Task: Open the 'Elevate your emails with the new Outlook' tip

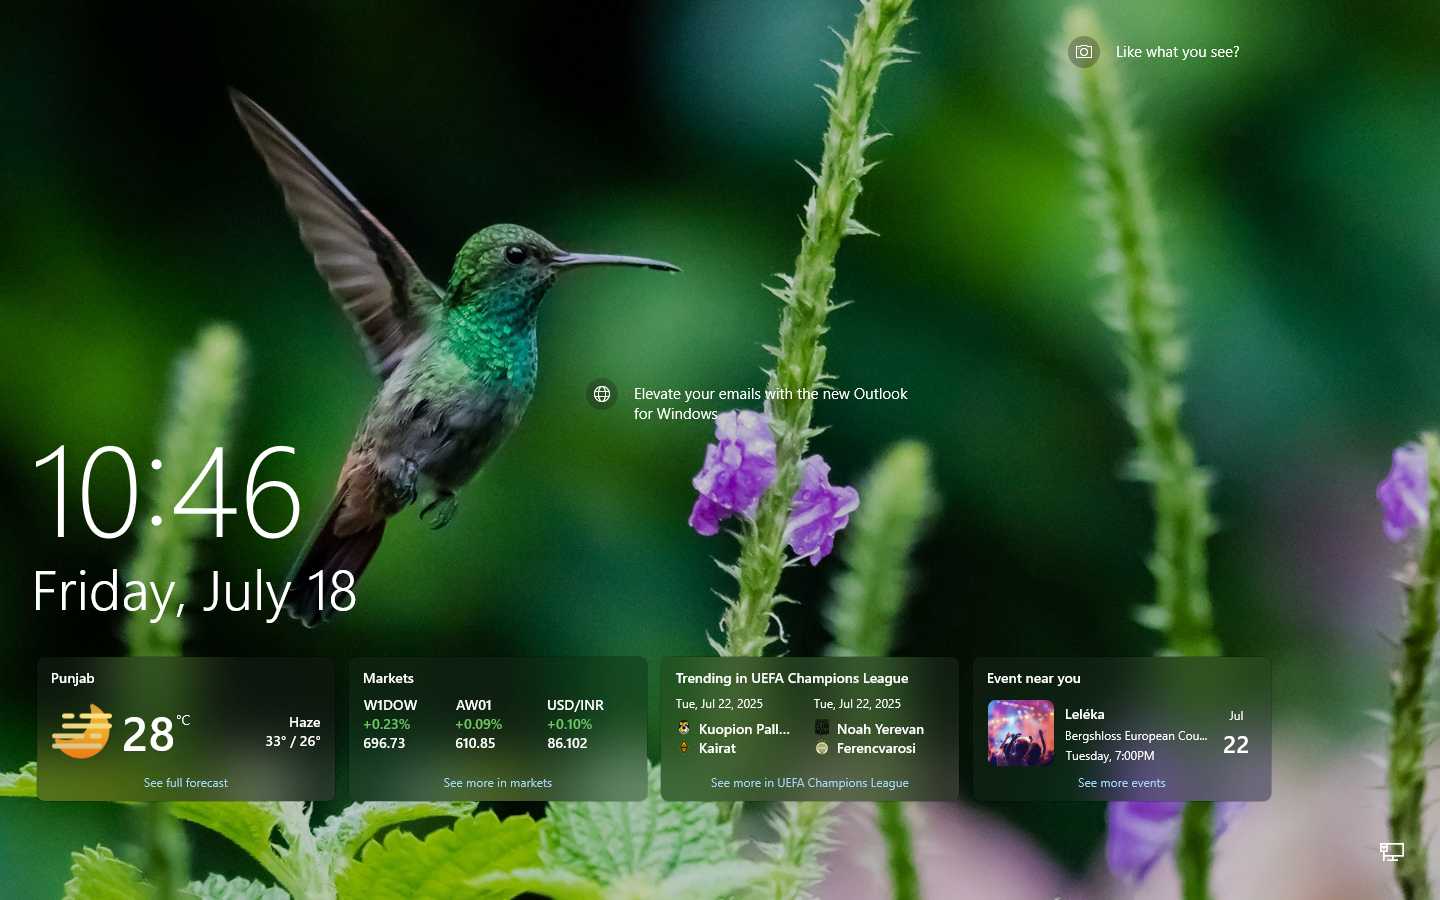Action: click(771, 404)
